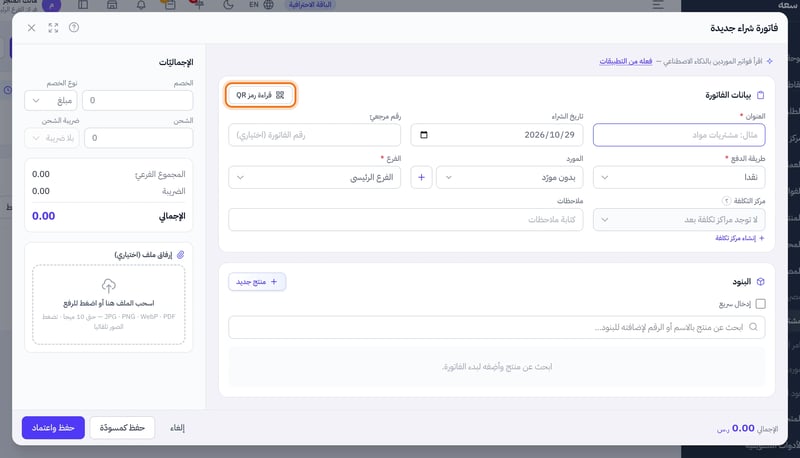Image resolution: width=800 pixels, height=458 pixels.
Task: Open the مركز التكلفة cost center dropdown
Action: pyautogui.click(x=679, y=220)
